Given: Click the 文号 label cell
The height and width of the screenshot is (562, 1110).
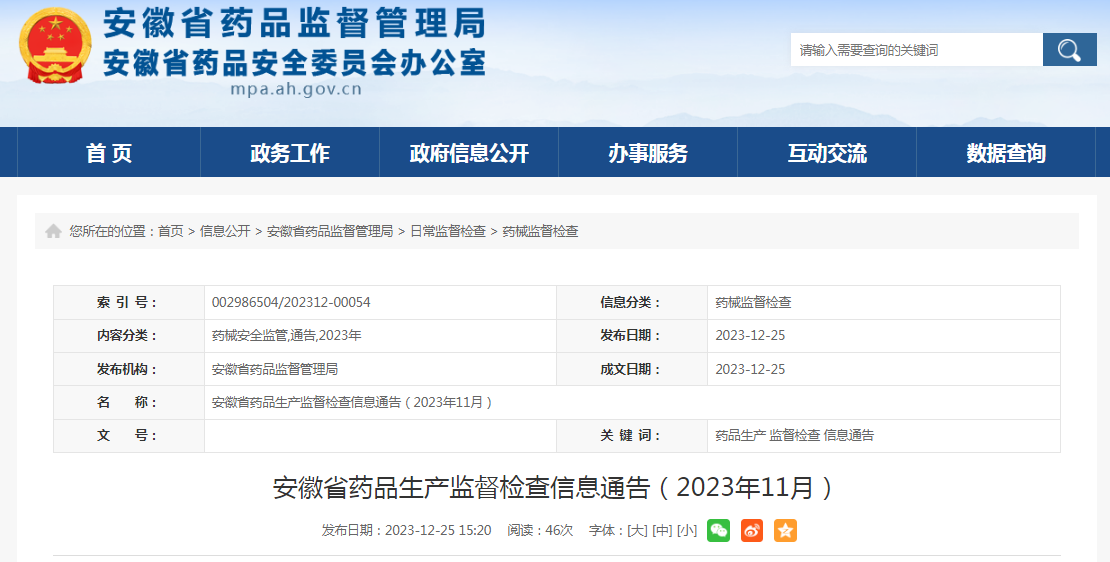Looking at the screenshot, I should click(129, 435).
